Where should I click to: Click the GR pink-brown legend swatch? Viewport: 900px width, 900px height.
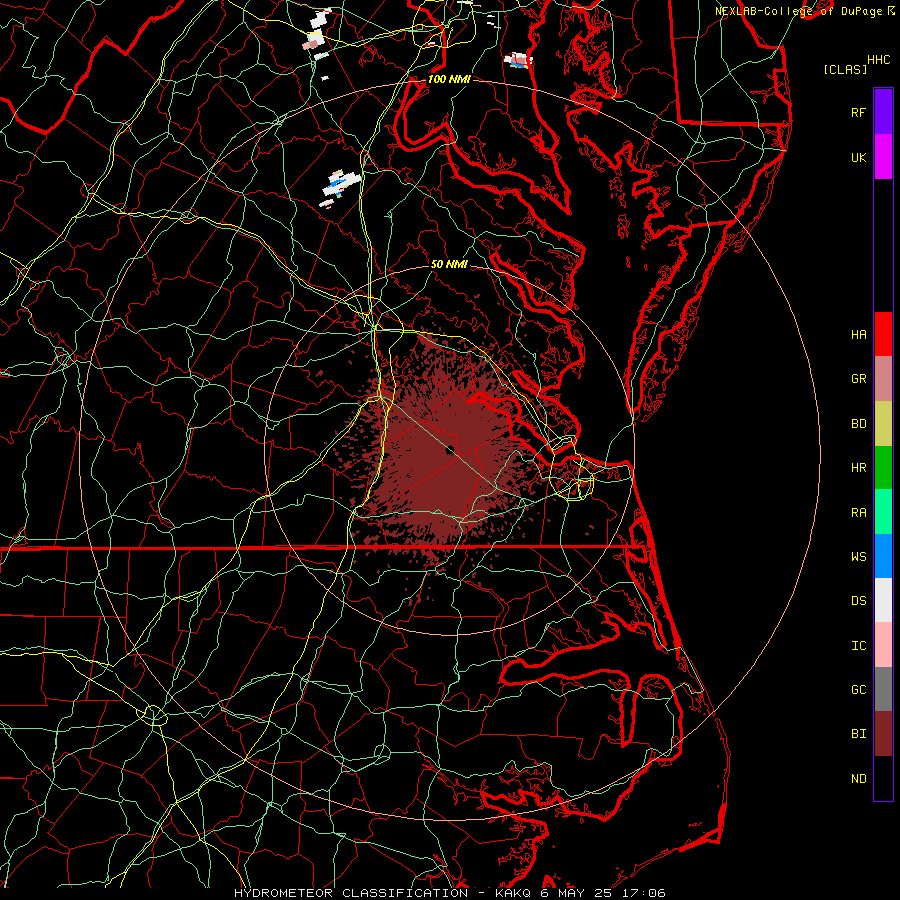(883, 379)
